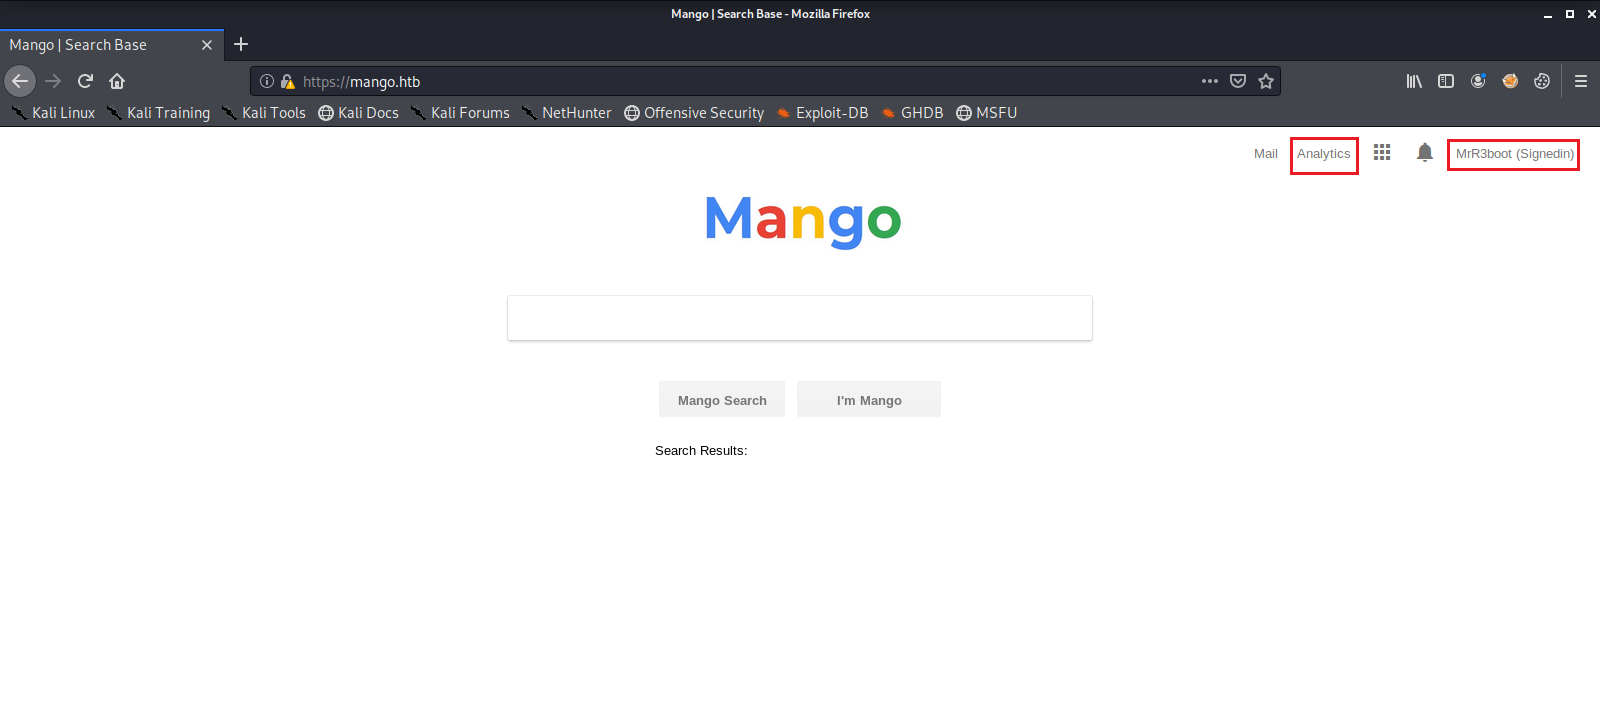Screen dimensions: 1600x728
Task: Open the Analytics link
Action: pos(1323,154)
